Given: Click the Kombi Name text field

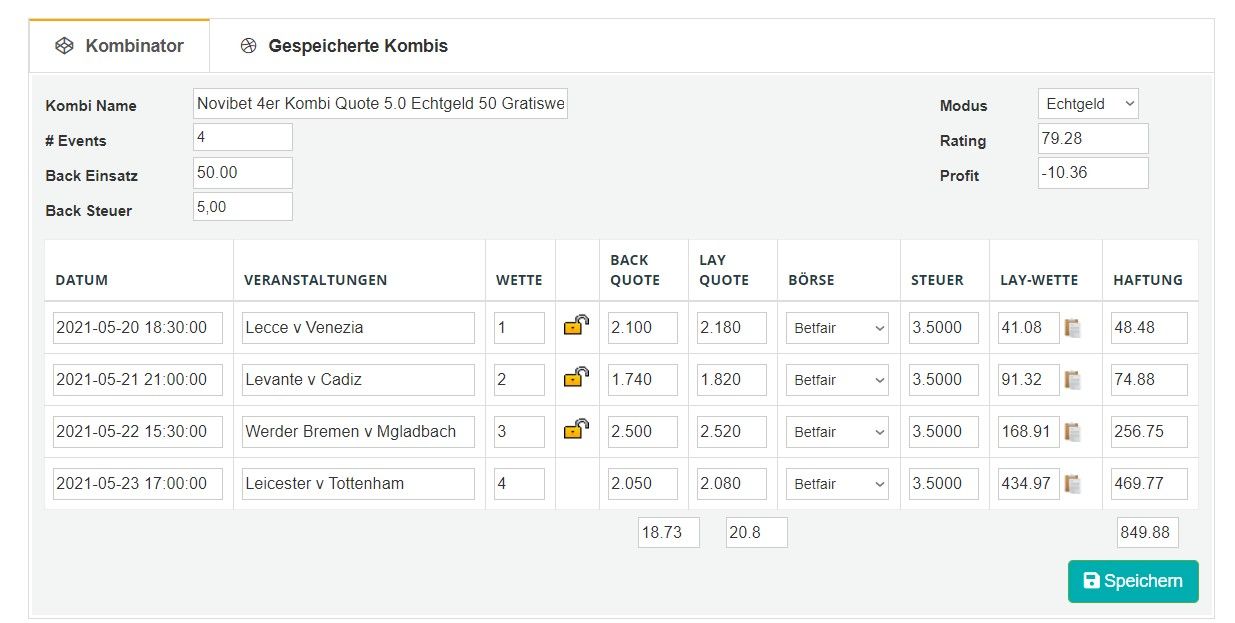Looking at the screenshot, I should pyautogui.click(x=380, y=103).
